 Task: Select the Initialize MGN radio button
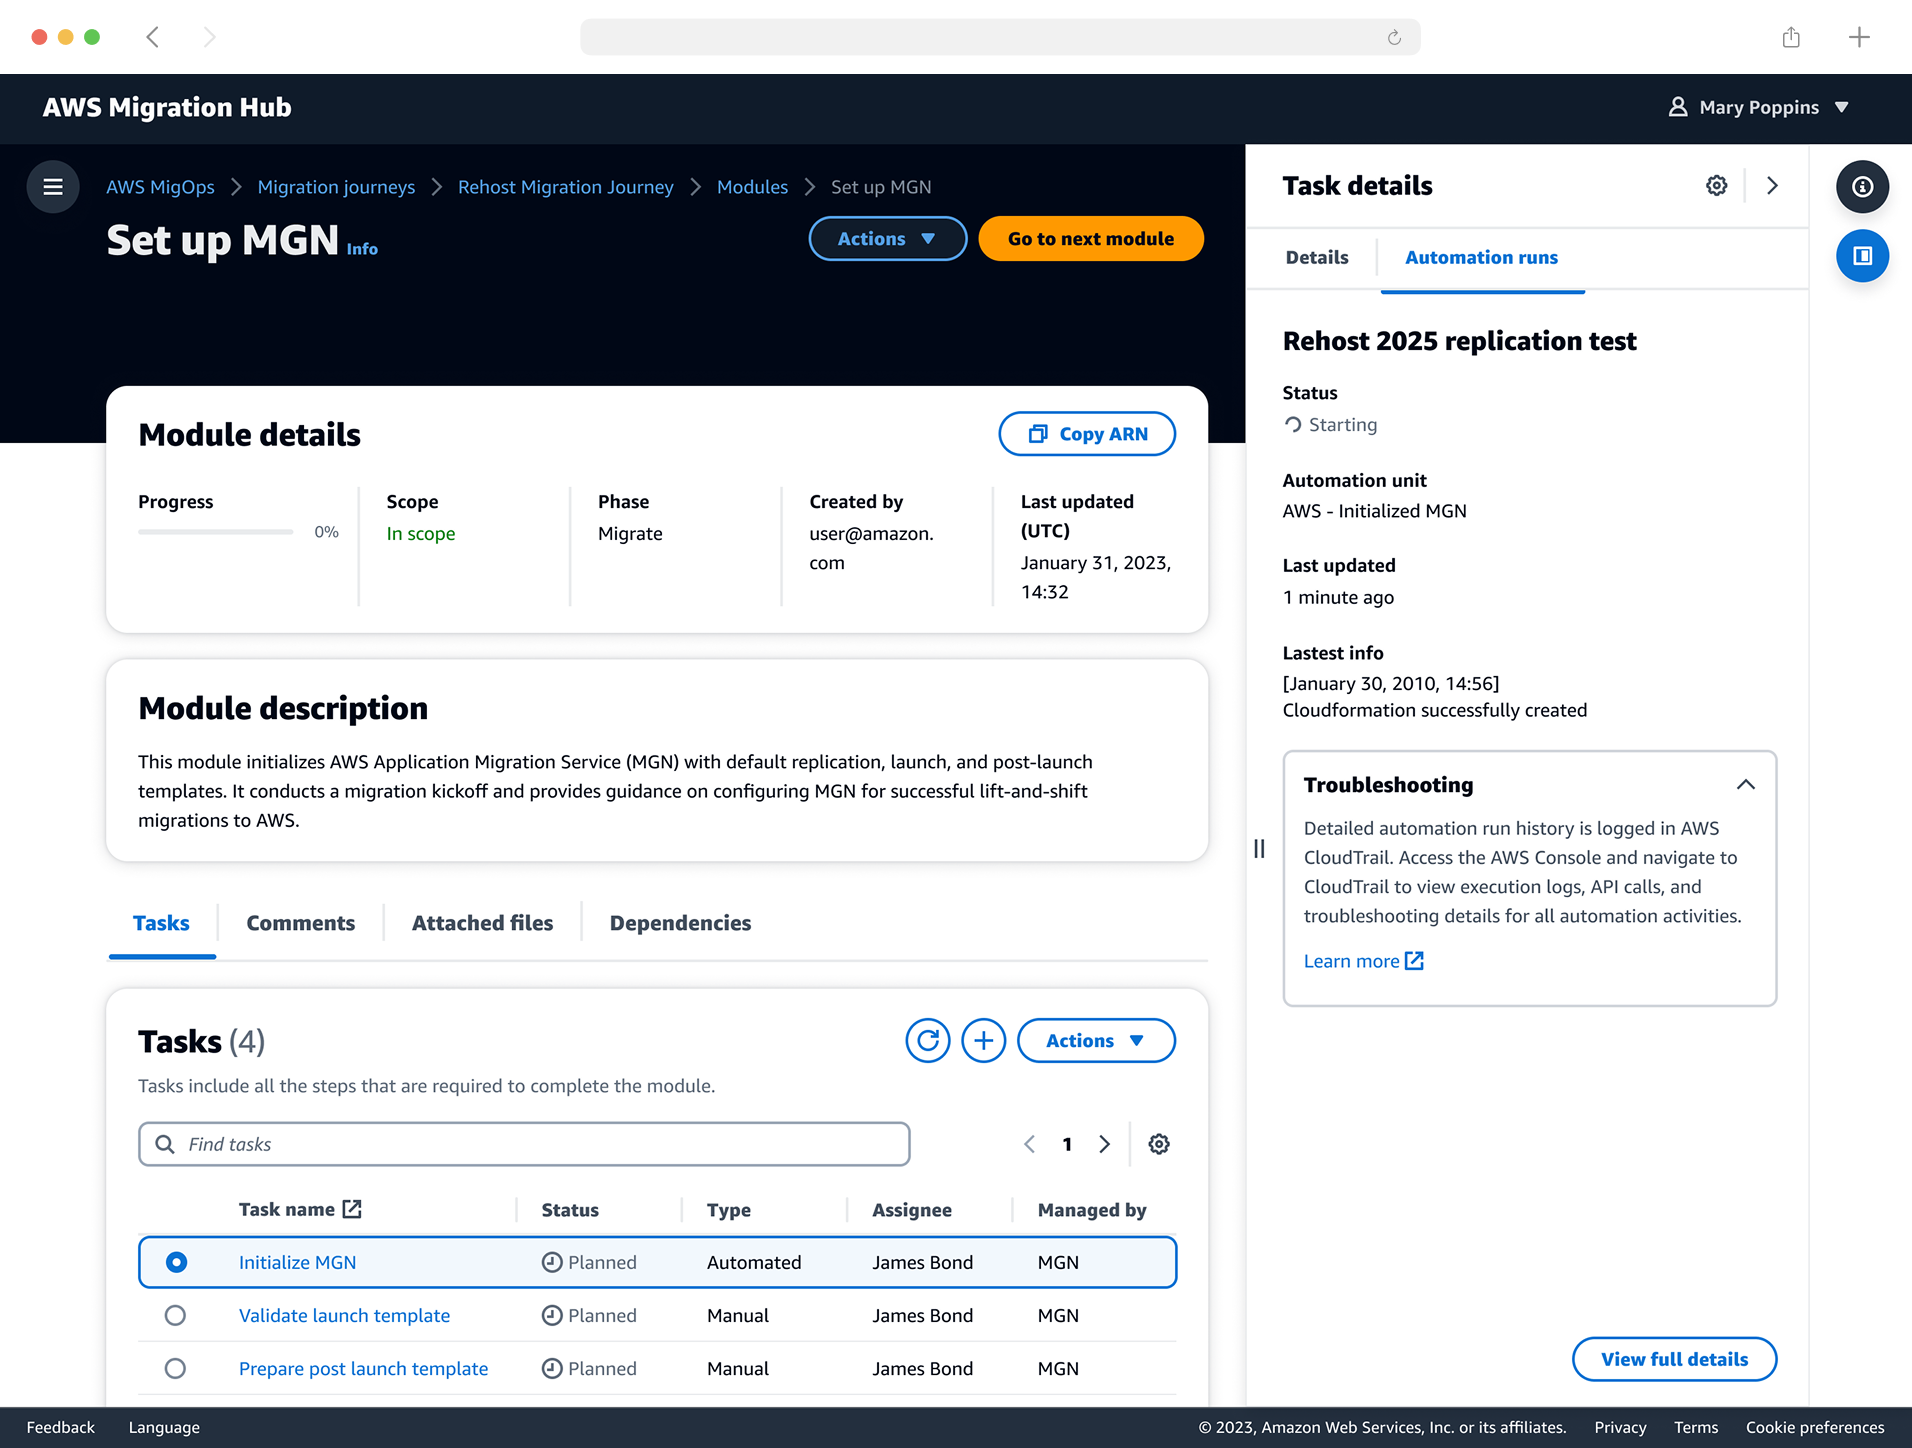pyautogui.click(x=176, y=1262)
